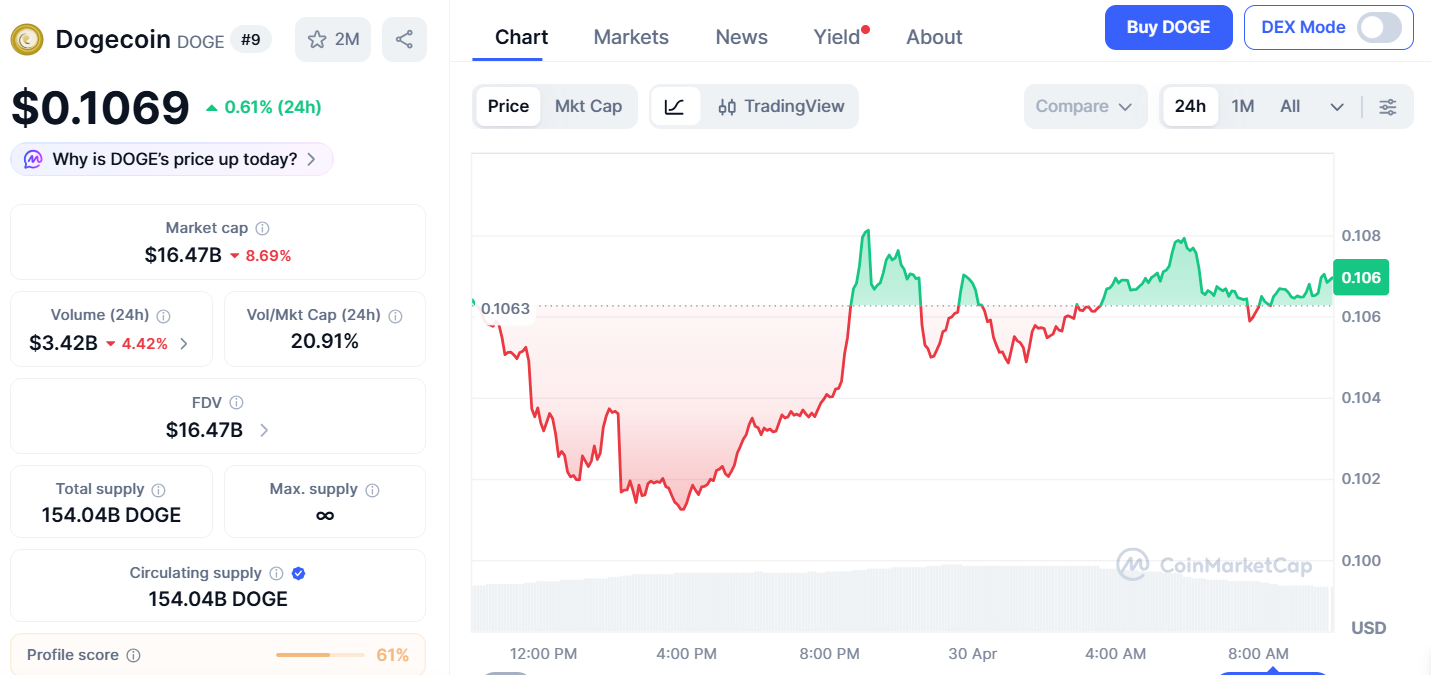Click the USD currency label

point(1369,628)
